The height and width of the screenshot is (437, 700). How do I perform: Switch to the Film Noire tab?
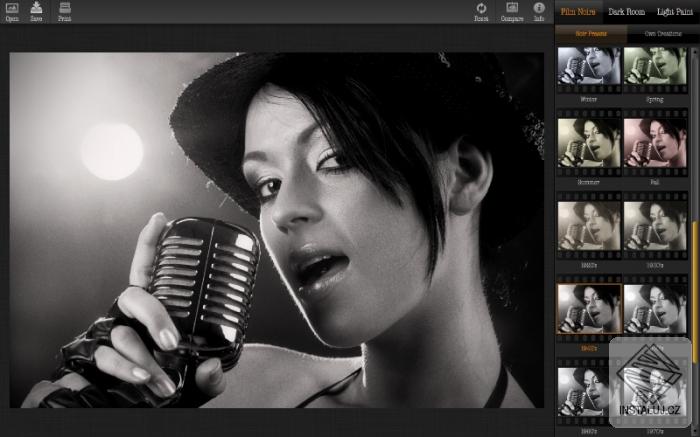pos(578,12)
